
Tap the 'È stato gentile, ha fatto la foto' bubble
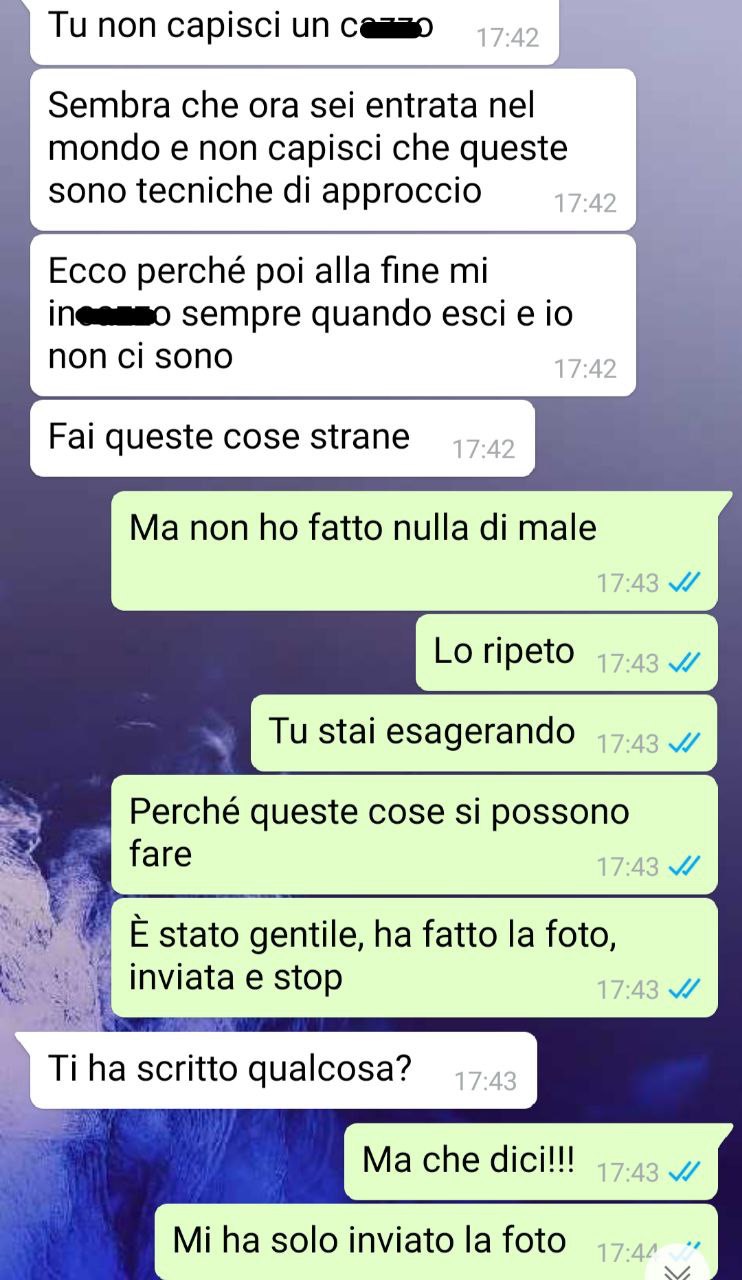tap(414, 957)
